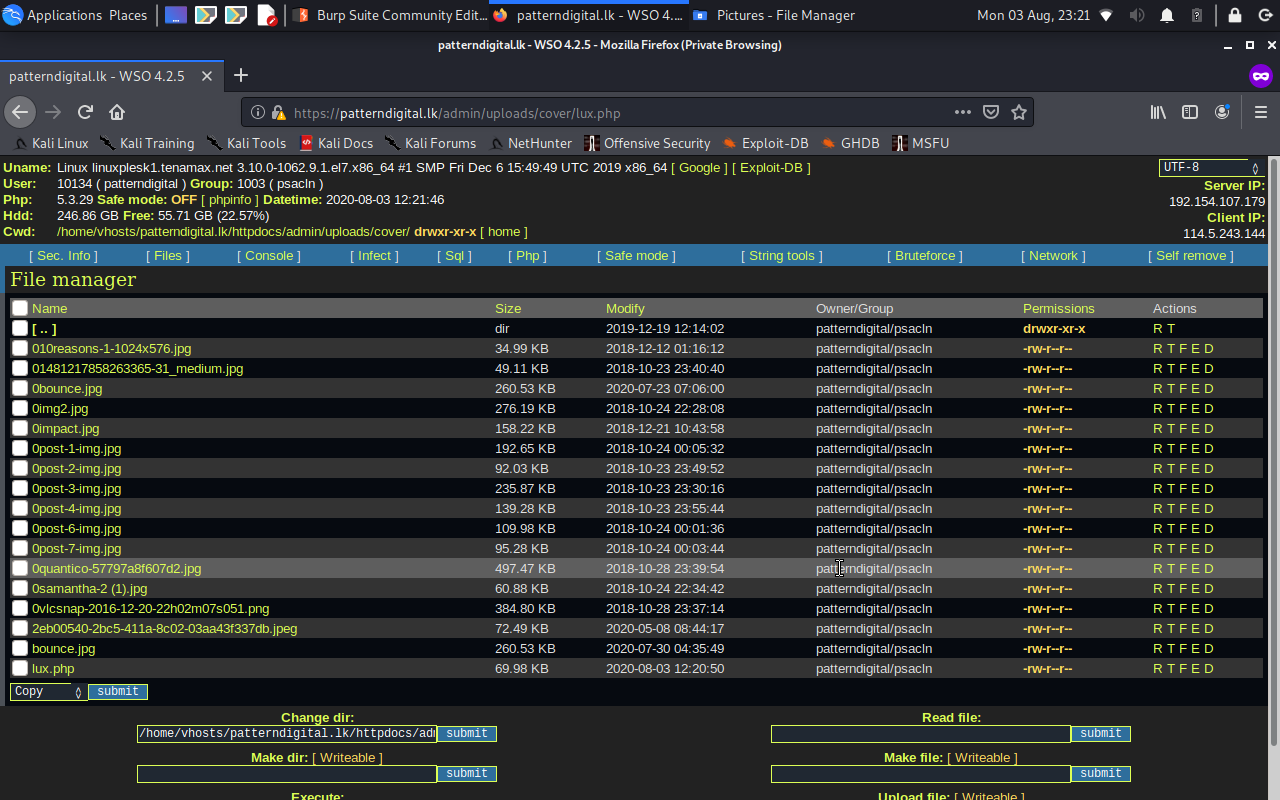1280x800 pixels.
Task: Click the D action for 0impact.jpg
Action: coord(1209,428)
